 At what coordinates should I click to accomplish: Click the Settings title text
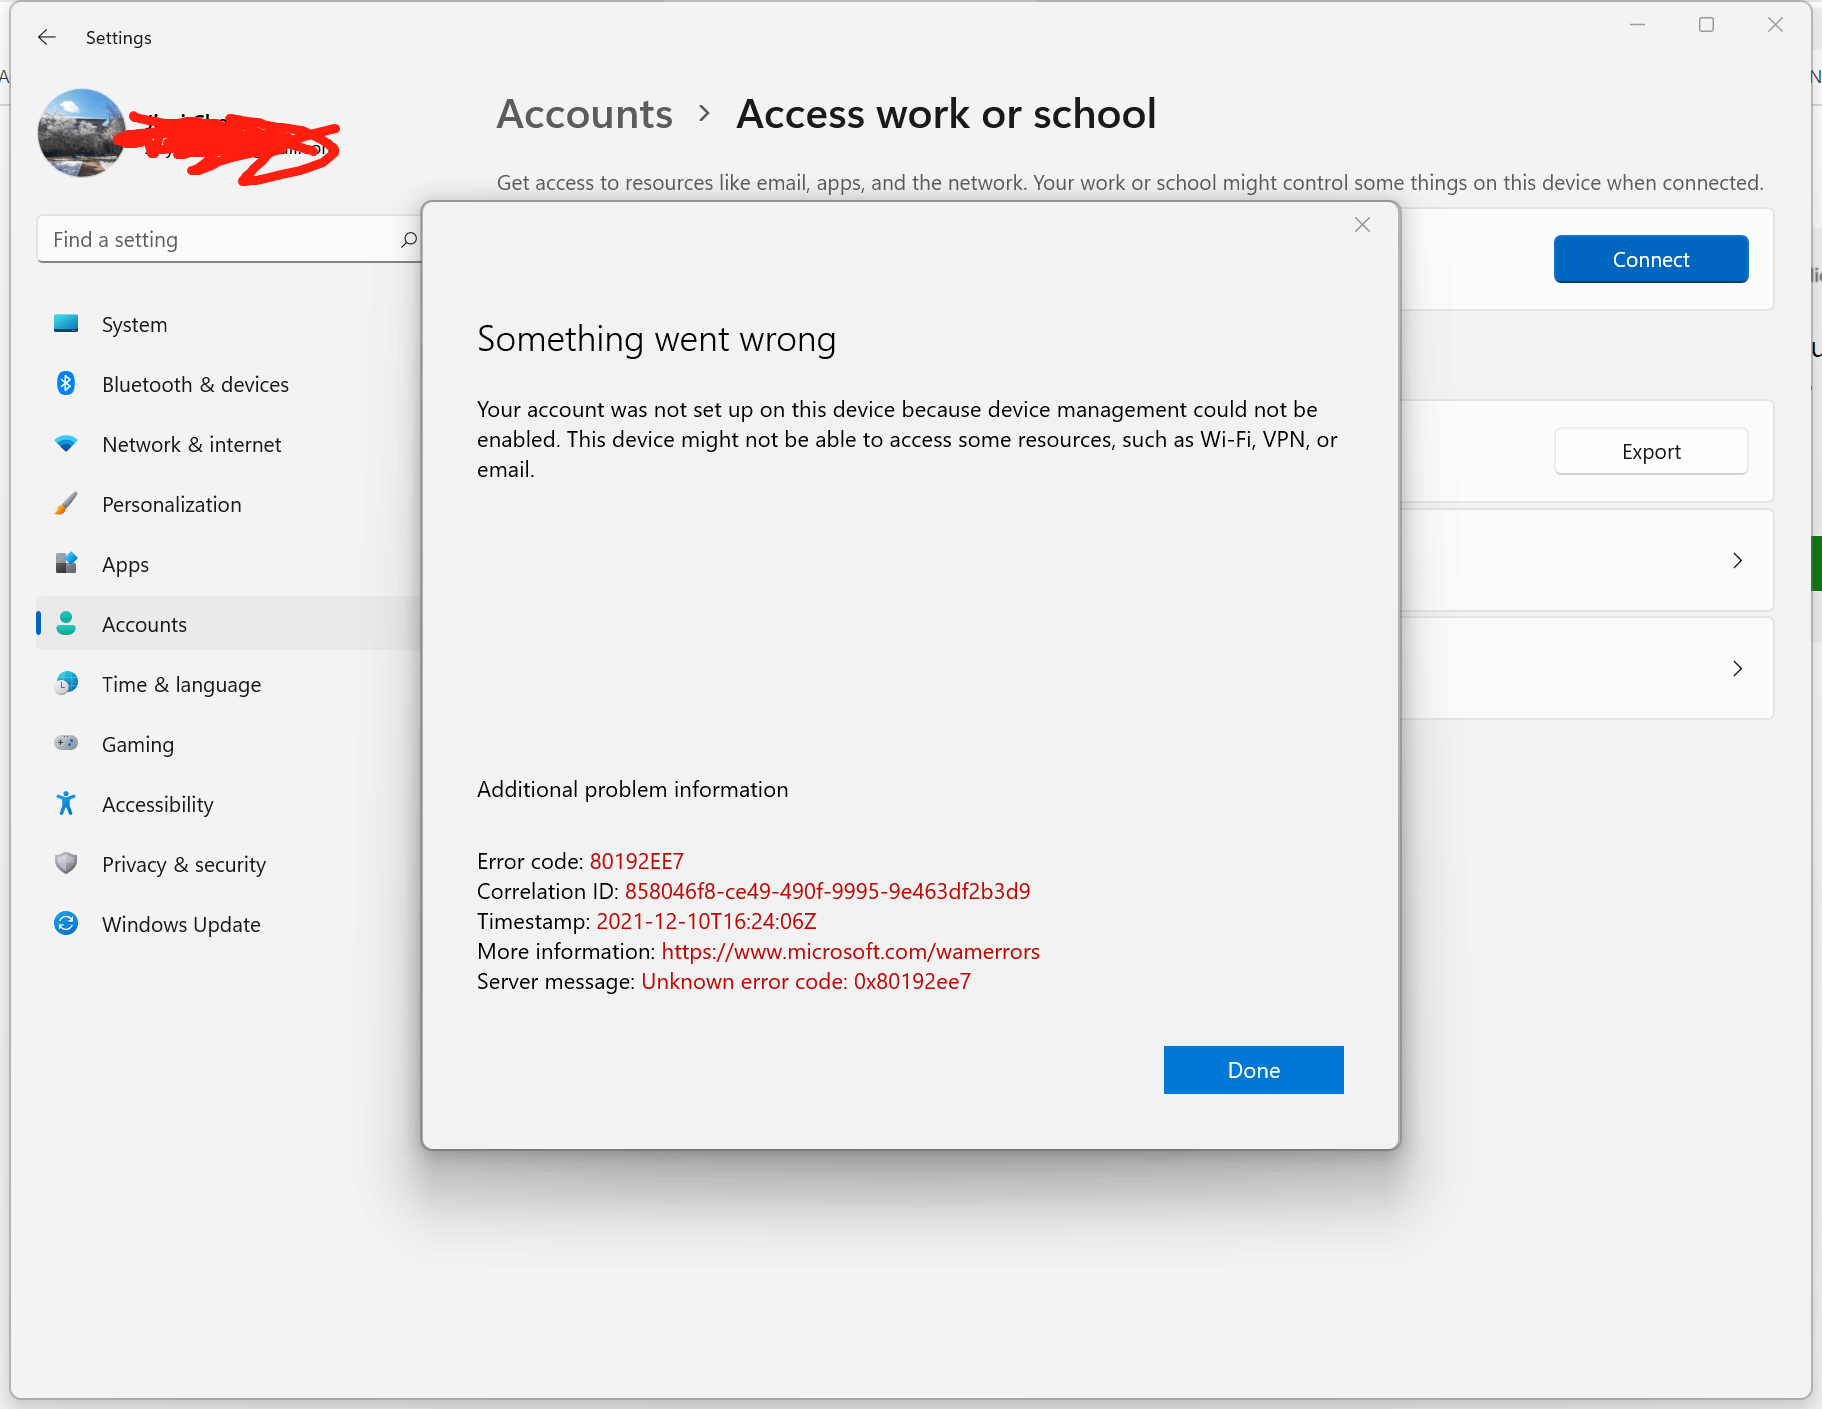pyautogui.click(x=119, y=38)
